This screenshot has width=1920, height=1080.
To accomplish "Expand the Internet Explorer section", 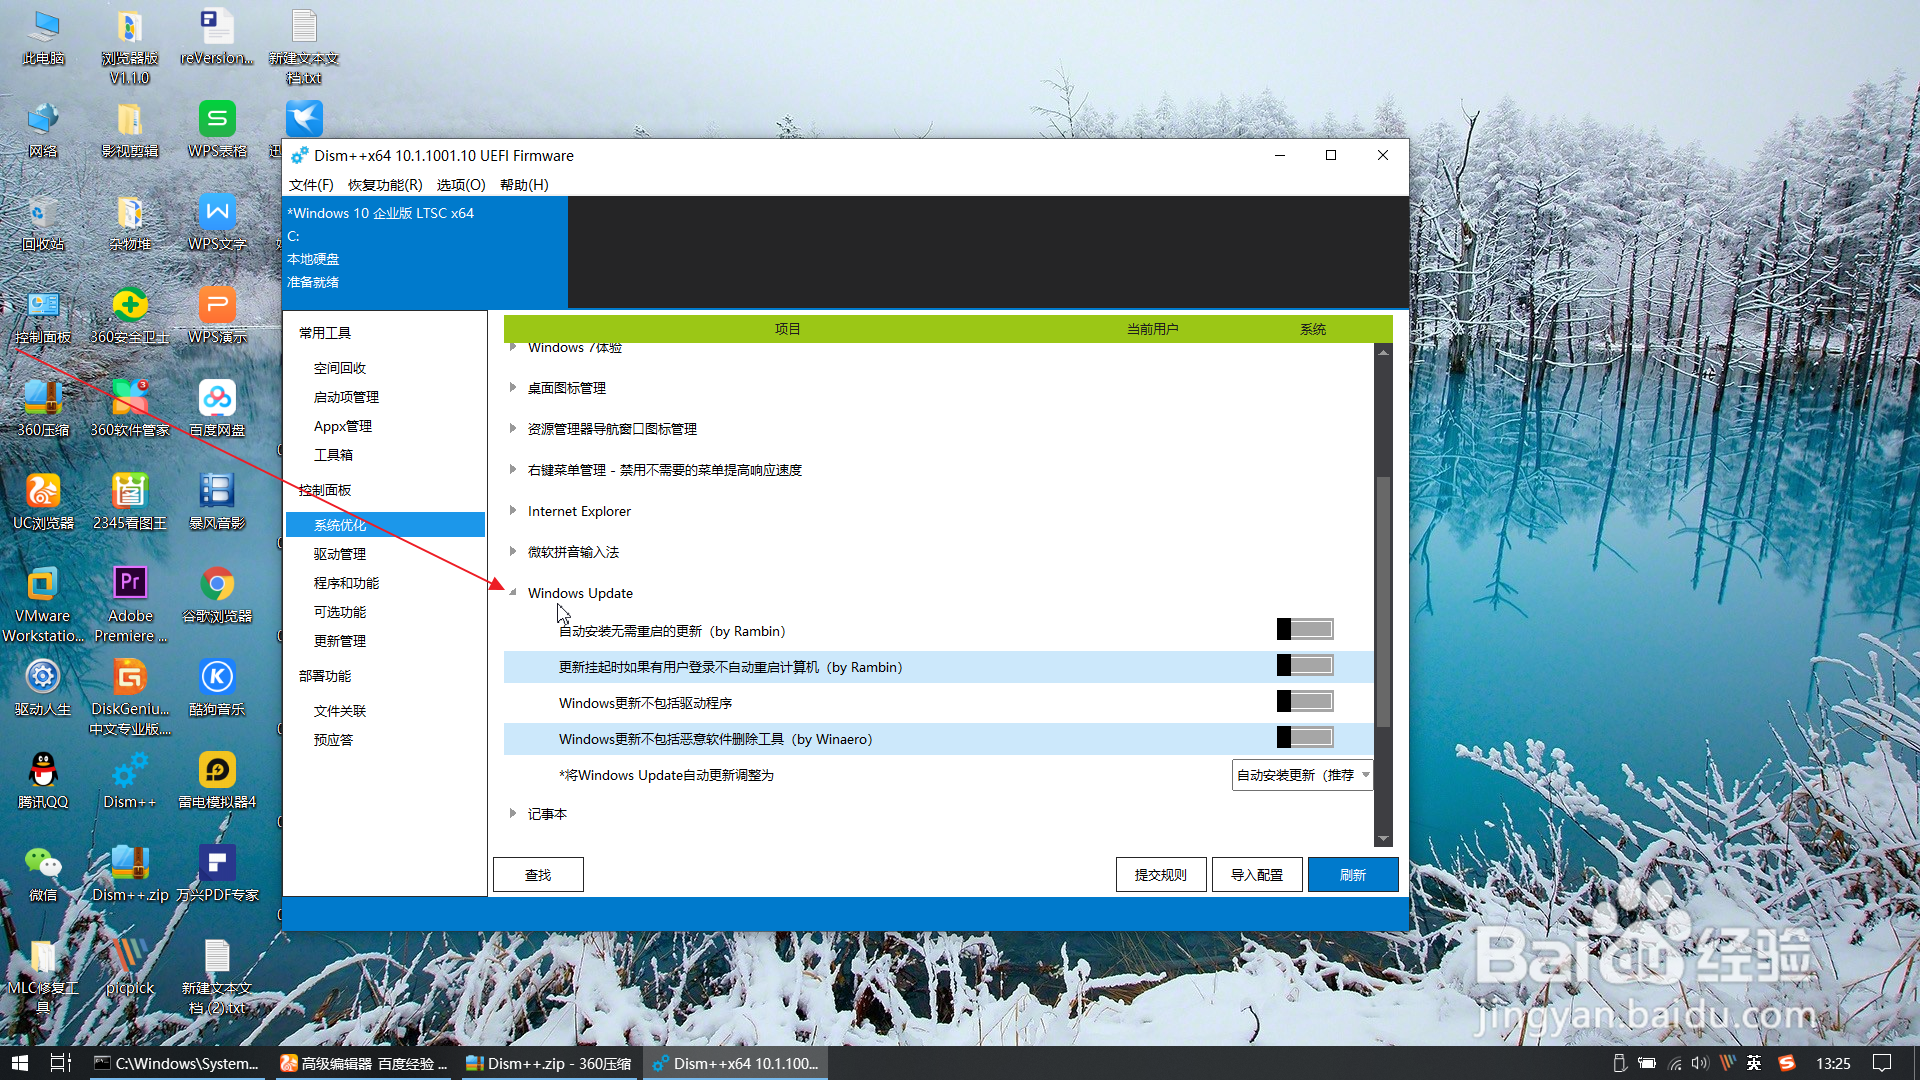I will (513, 511).
